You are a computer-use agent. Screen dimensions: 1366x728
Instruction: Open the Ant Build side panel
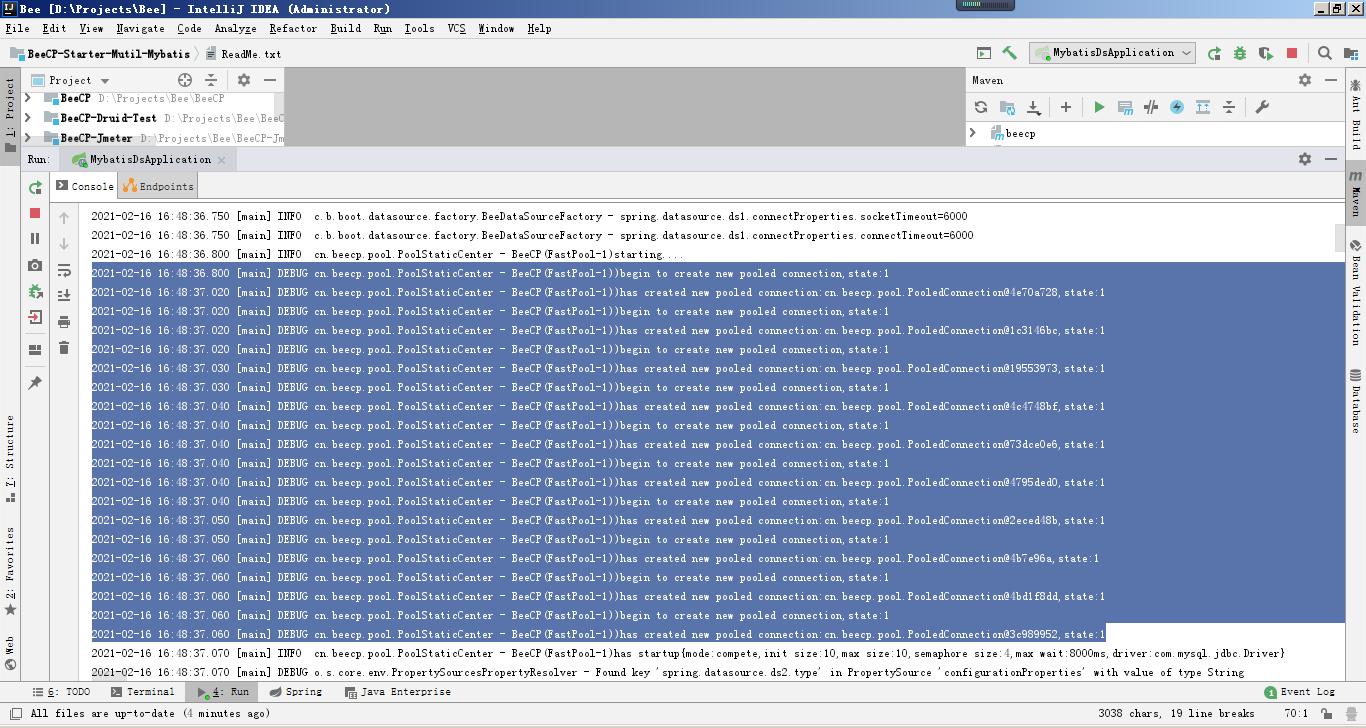coord(1356,115)
